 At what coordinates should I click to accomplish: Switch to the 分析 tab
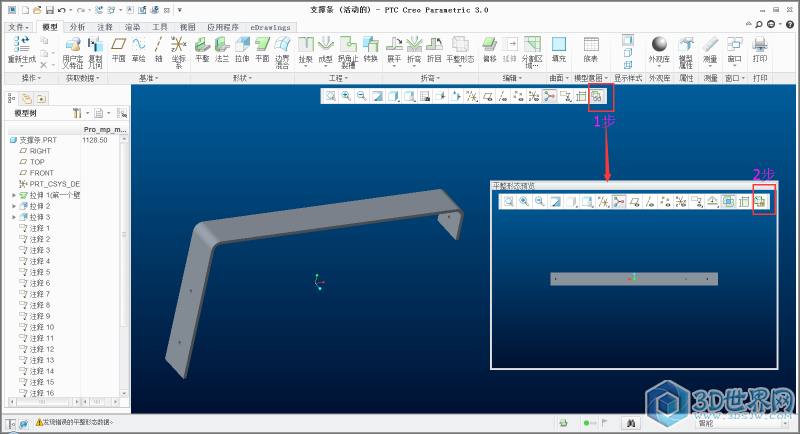(77, 27)
